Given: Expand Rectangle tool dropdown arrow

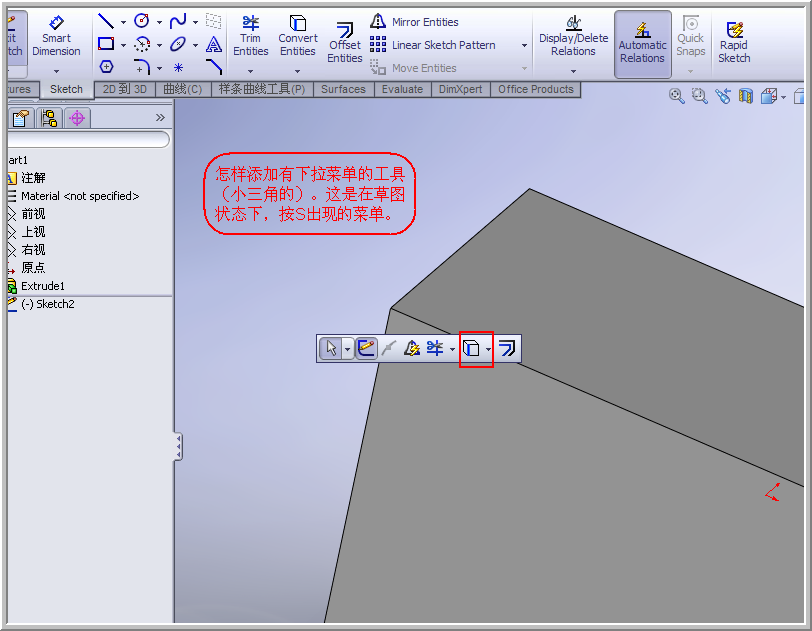Looking at the screenshot, I should click(123, 45).
